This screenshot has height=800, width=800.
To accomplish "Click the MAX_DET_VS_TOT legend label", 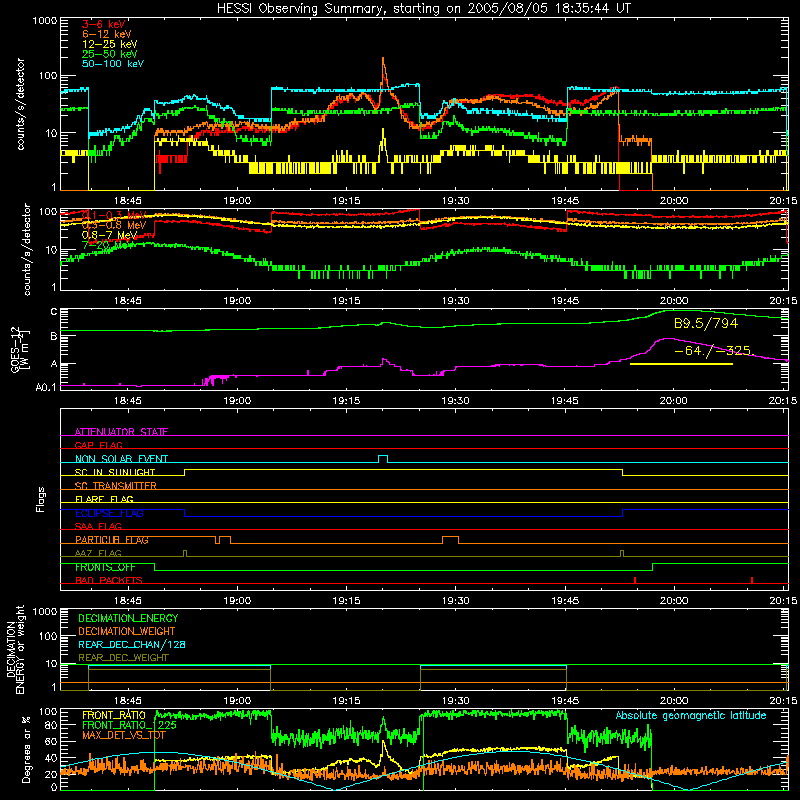I will click(x=124, y=735).
